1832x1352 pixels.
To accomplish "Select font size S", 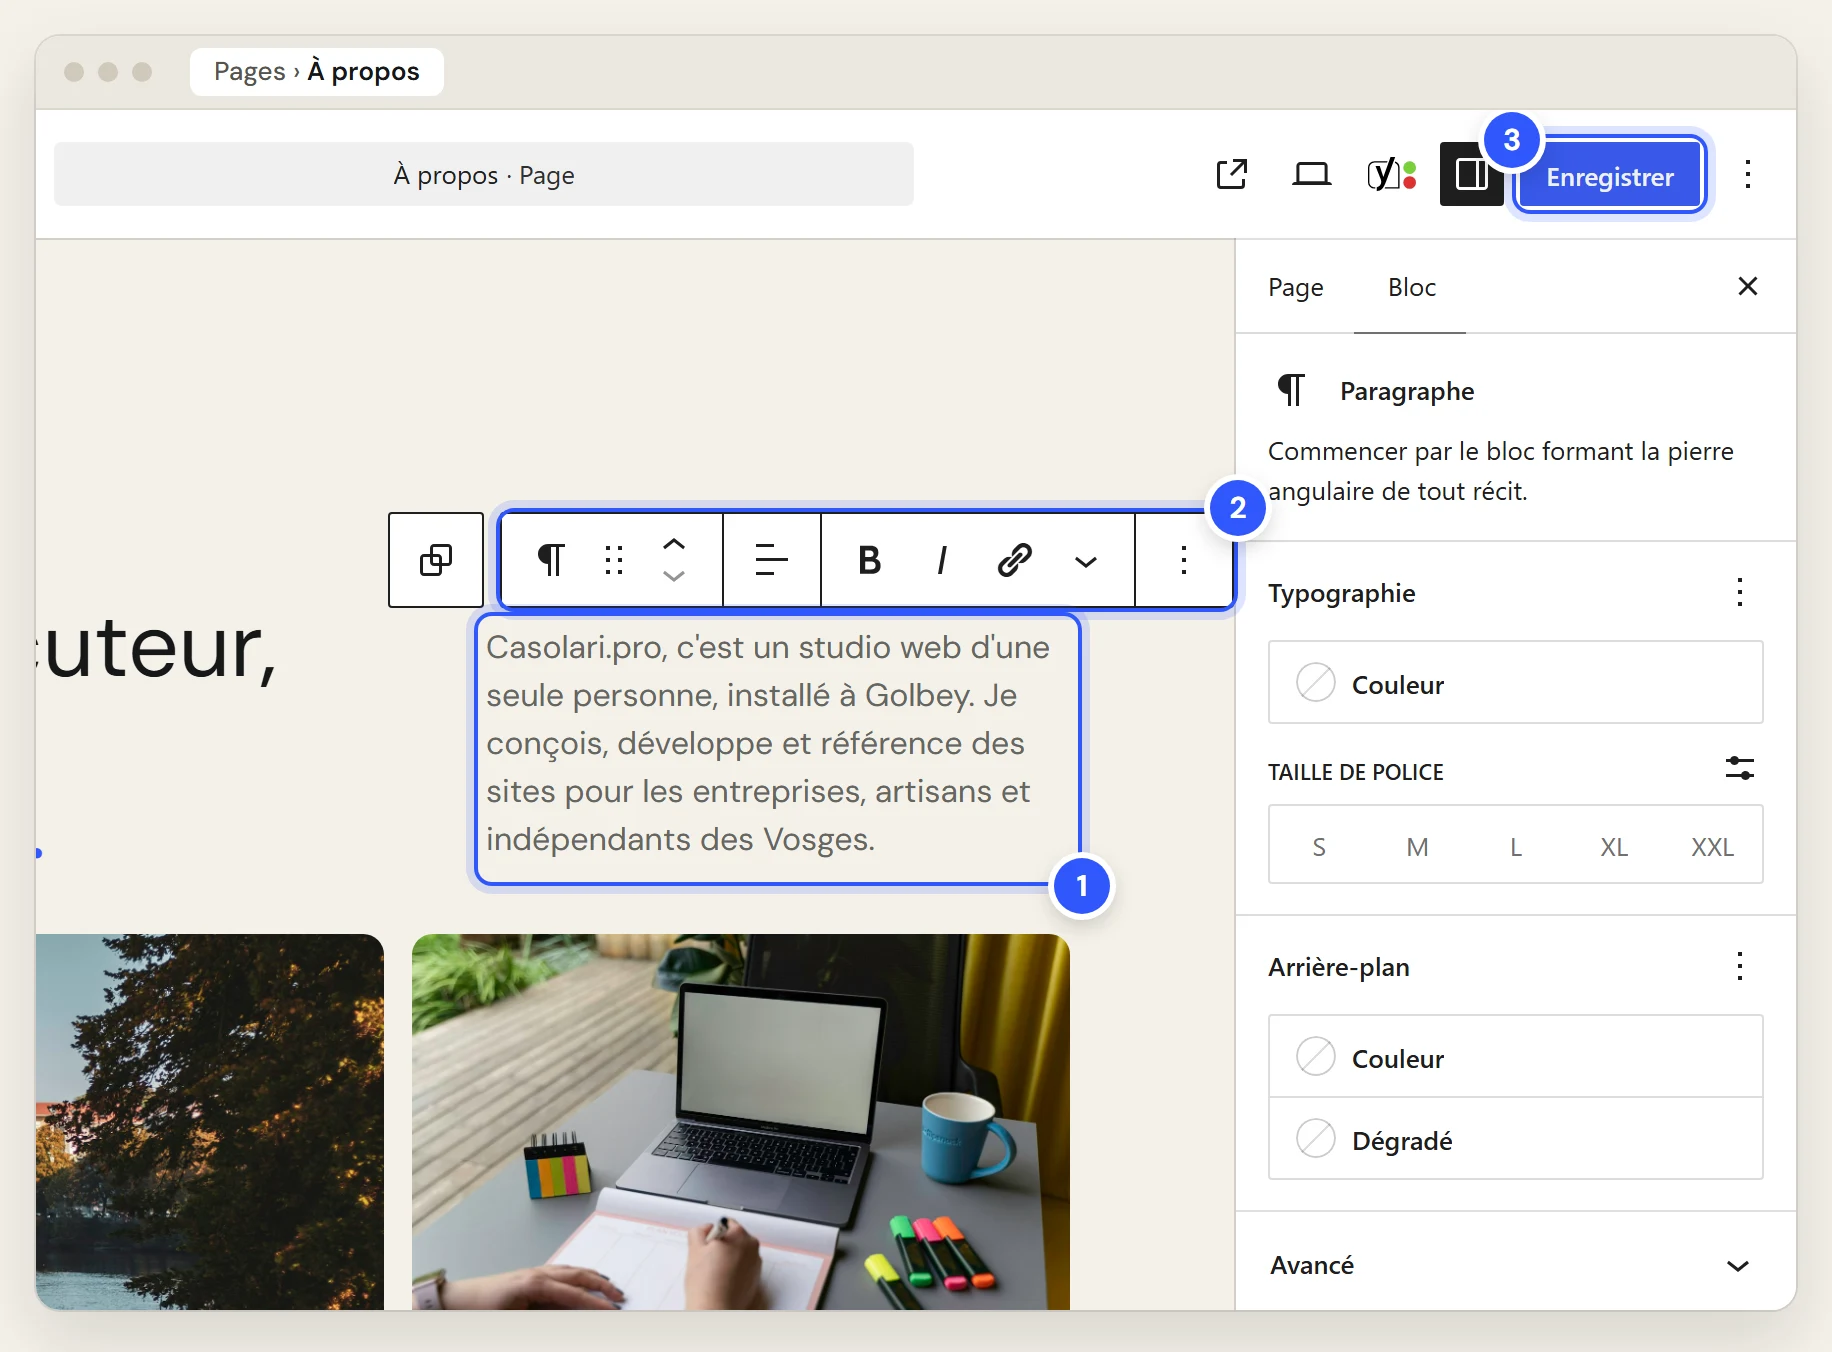I will click(1319, 846).
